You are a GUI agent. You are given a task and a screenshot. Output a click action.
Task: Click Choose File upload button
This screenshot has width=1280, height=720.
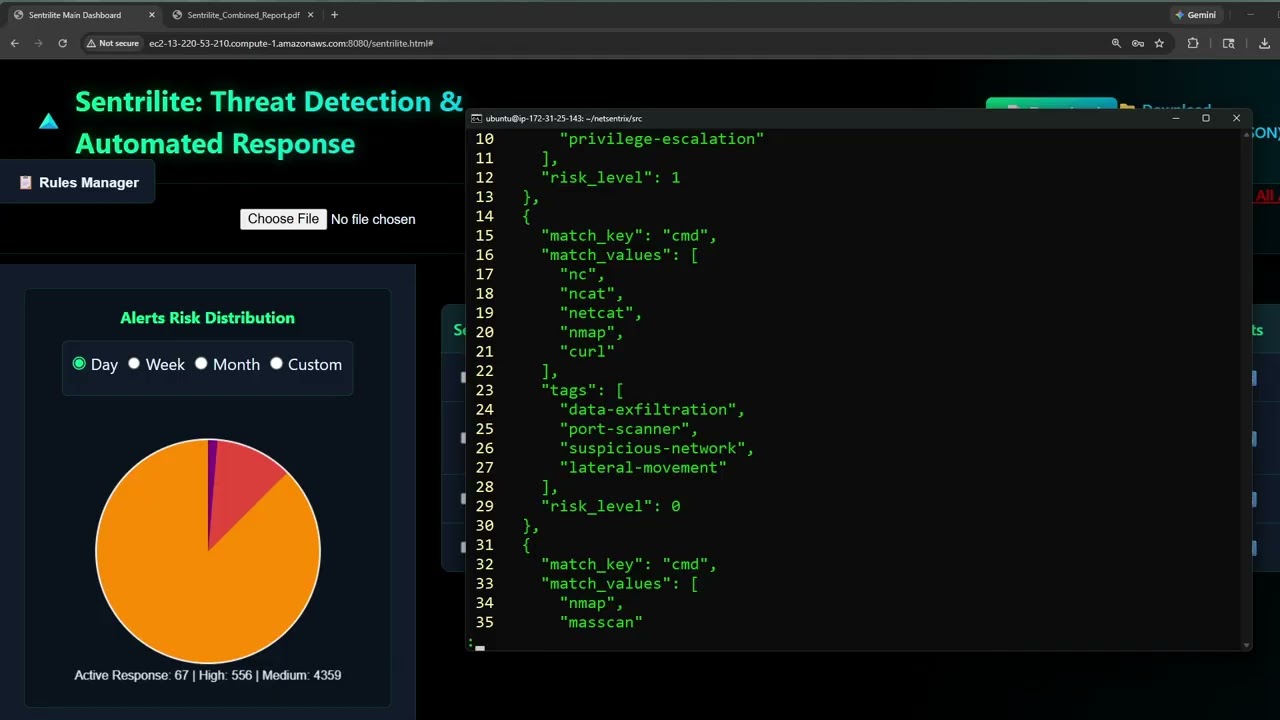pos(283,219)
